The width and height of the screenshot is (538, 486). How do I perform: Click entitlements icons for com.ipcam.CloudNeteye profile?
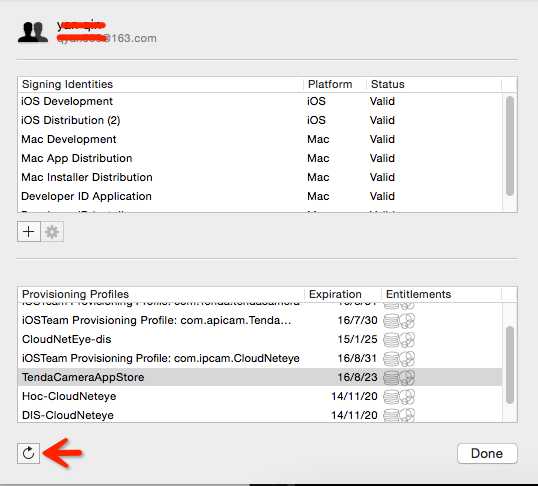pos(399,359)
